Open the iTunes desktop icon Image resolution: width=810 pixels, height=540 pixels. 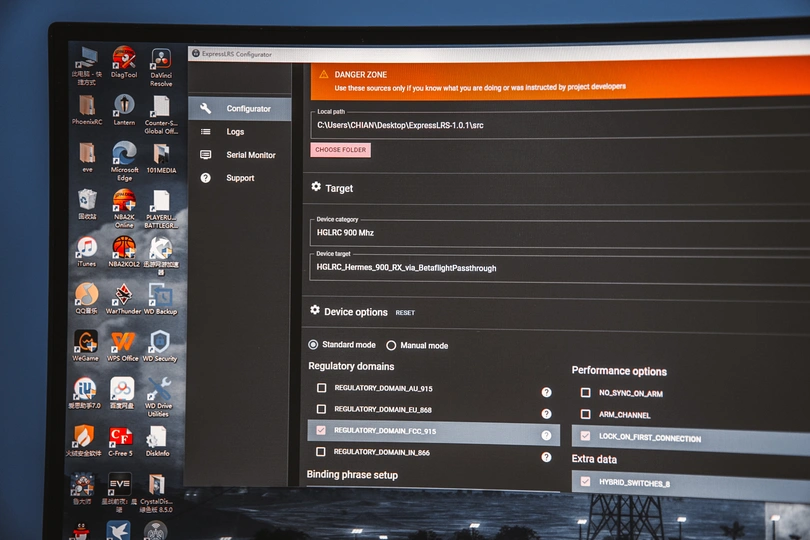(x=87, y=249)
